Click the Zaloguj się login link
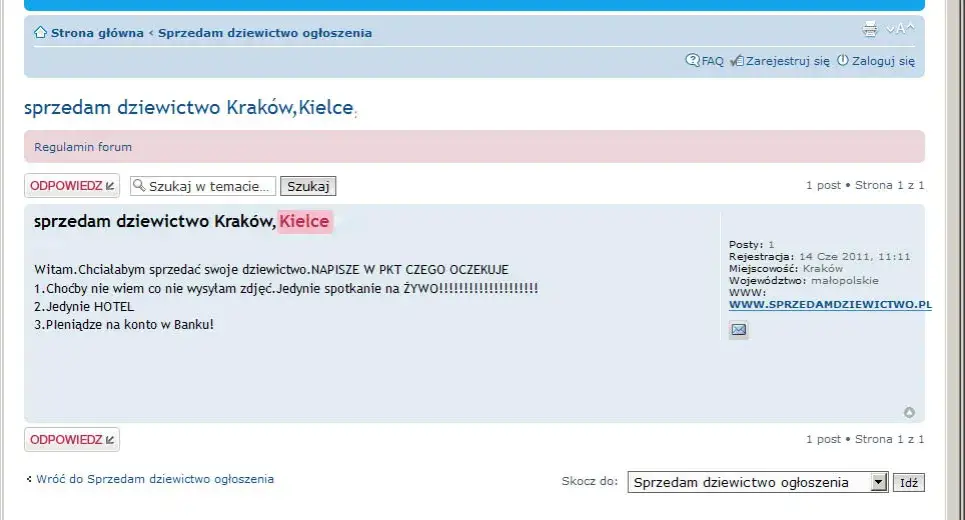Image resolution: width=965 pixels, height=520 pixels. click(x=876, y=61)
